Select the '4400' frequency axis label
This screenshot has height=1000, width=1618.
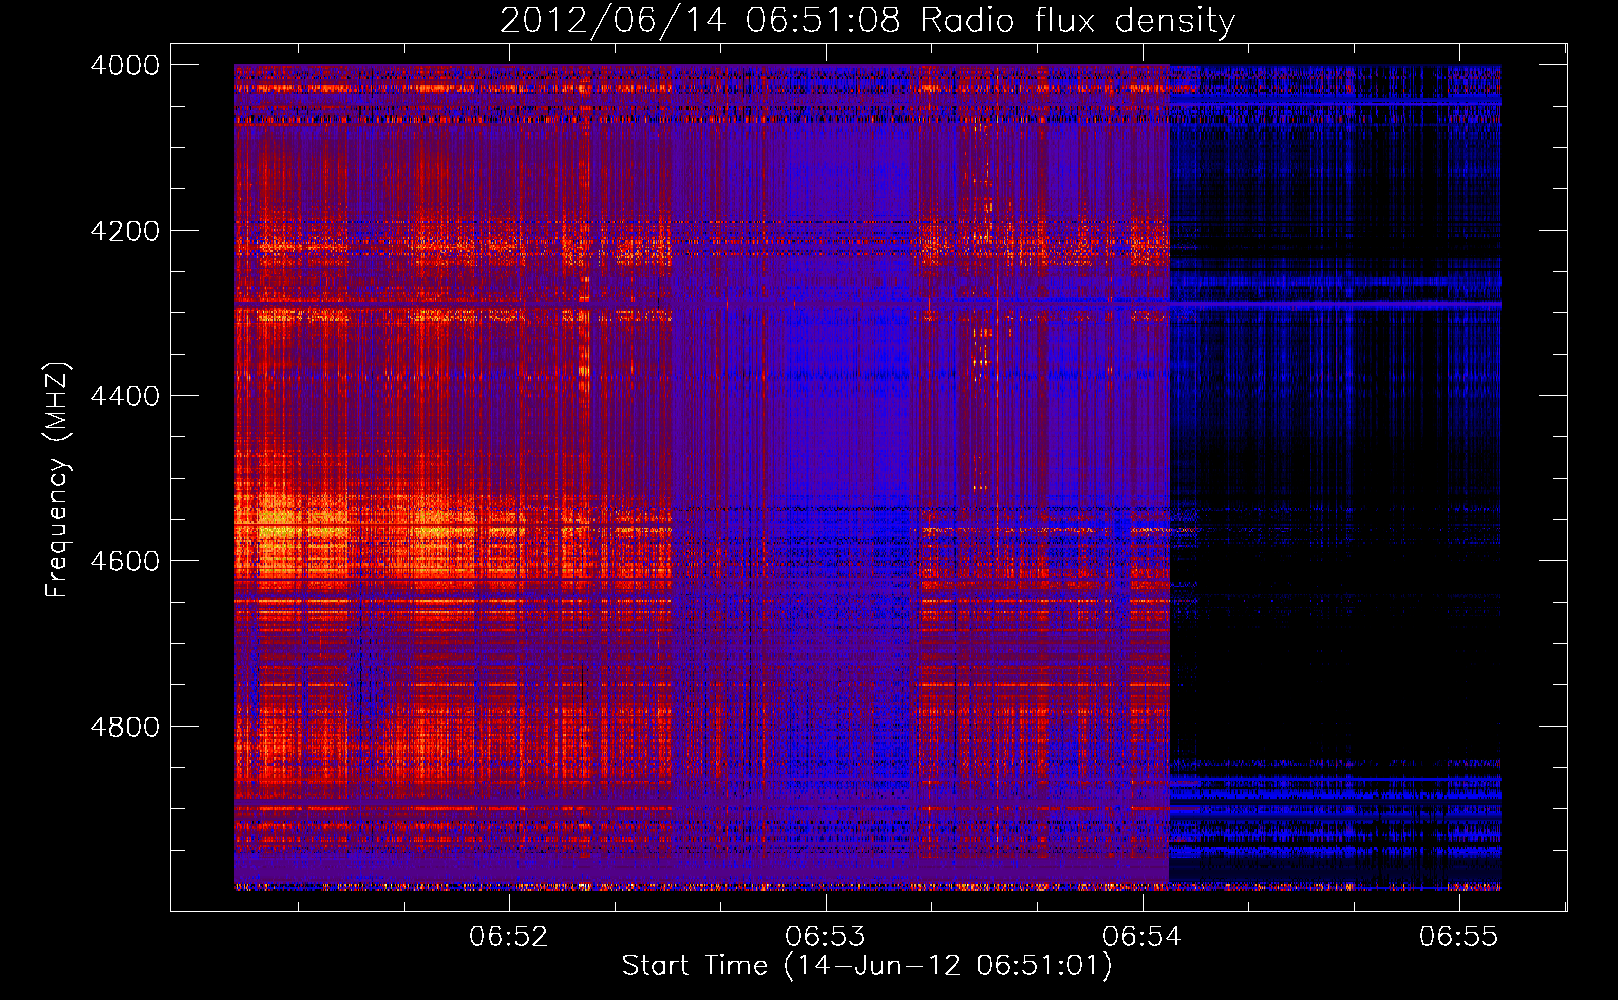(x=125, y=396)
